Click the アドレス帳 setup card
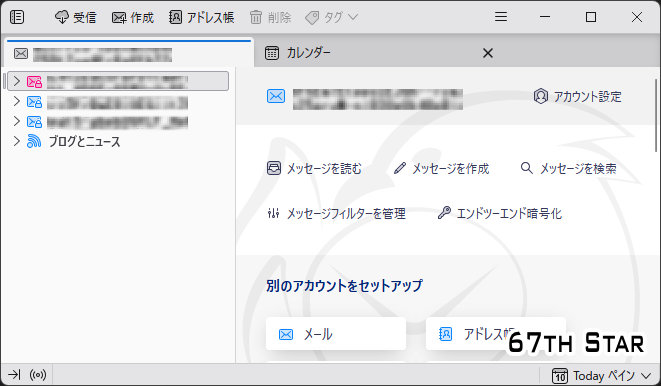The height and width of the screenshot is (386, 661). tap(496, 334)
